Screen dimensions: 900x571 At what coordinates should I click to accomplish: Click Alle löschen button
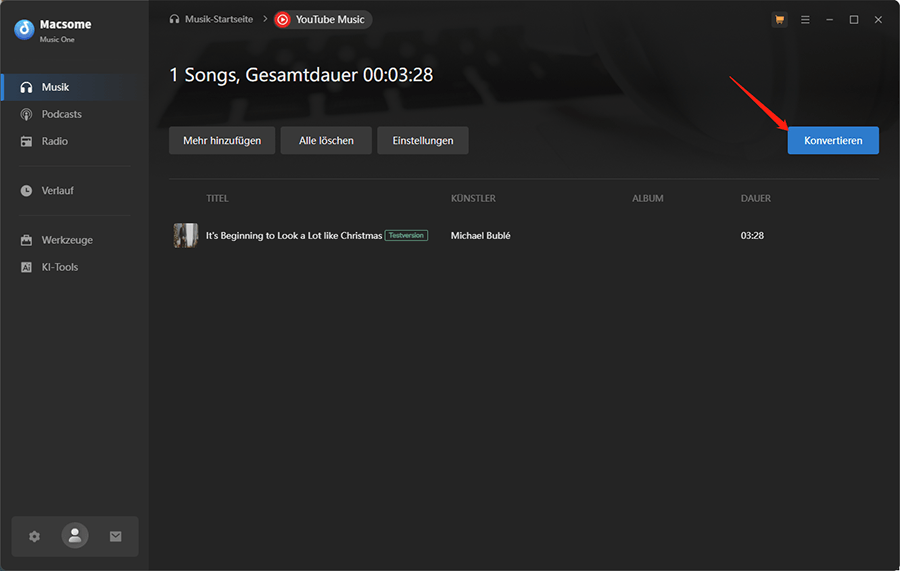(326, 141)
